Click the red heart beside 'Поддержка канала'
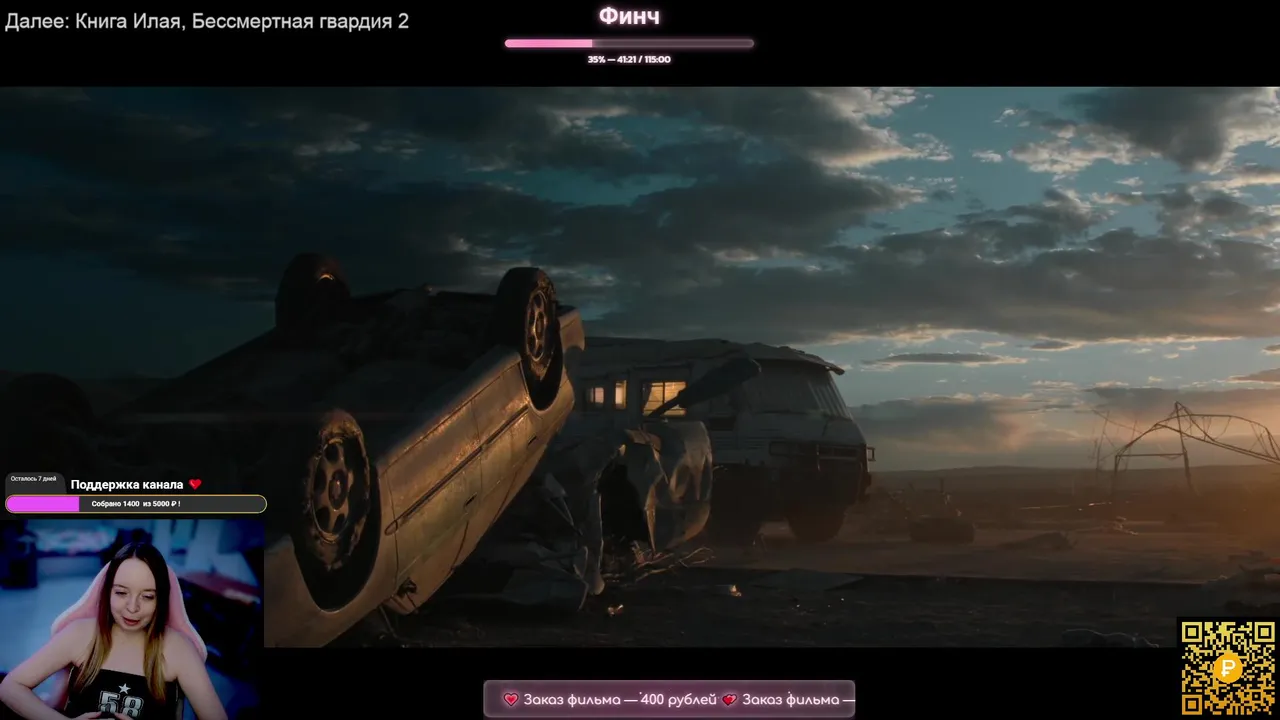 [195, 484]
